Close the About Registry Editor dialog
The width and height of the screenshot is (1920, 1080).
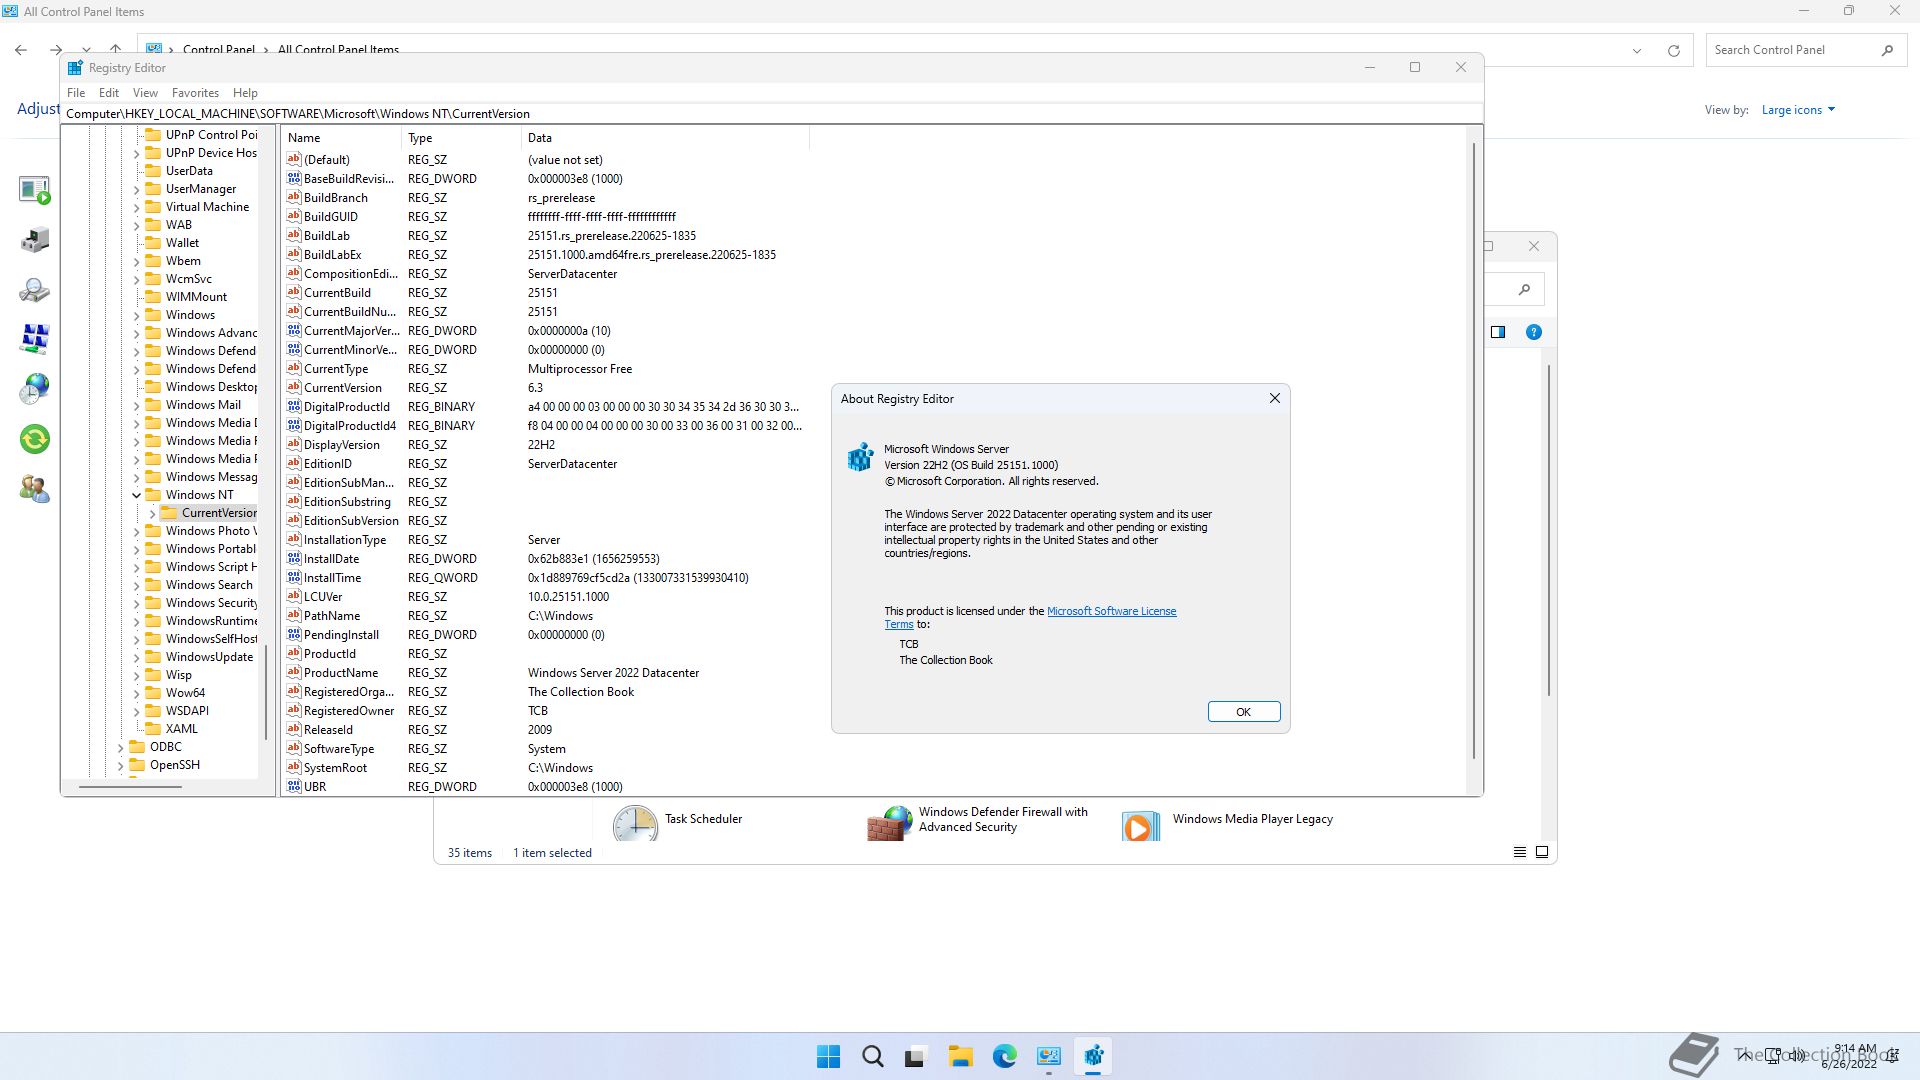[1274, 398]
